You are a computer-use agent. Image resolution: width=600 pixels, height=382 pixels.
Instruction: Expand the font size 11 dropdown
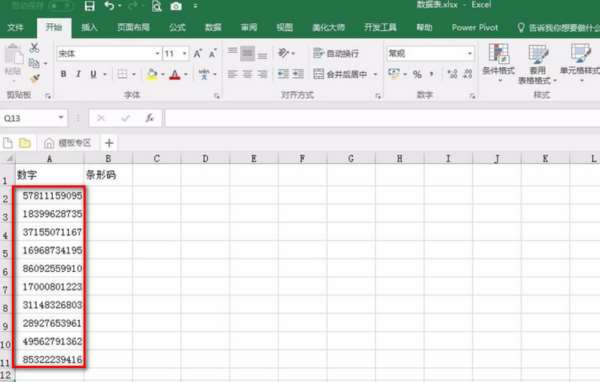pos(185,54)
